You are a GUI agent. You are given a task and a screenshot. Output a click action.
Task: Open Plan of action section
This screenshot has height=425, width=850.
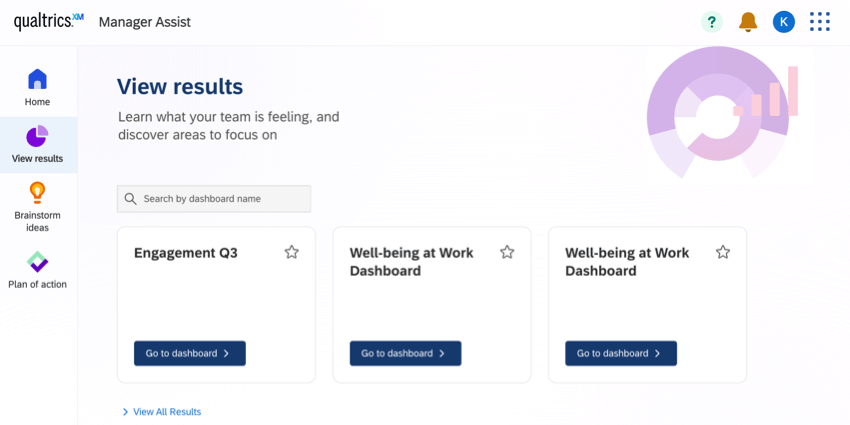tap(37, 269)
